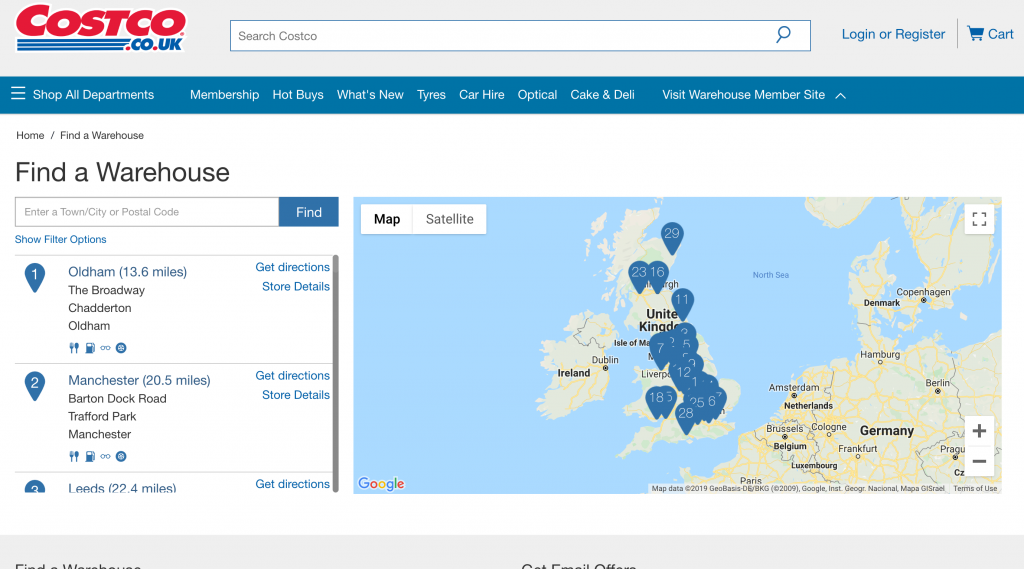Get directions to the Leeds warehouse
Viewport: 1024px width, 569px height.
(293, 483)
